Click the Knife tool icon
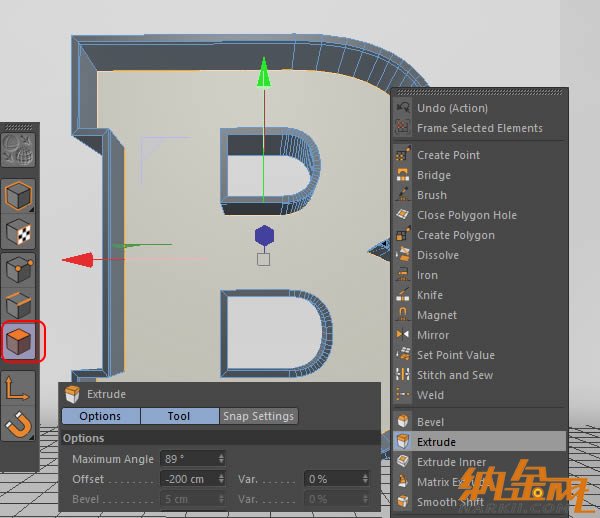 click(x=403, y=295)
